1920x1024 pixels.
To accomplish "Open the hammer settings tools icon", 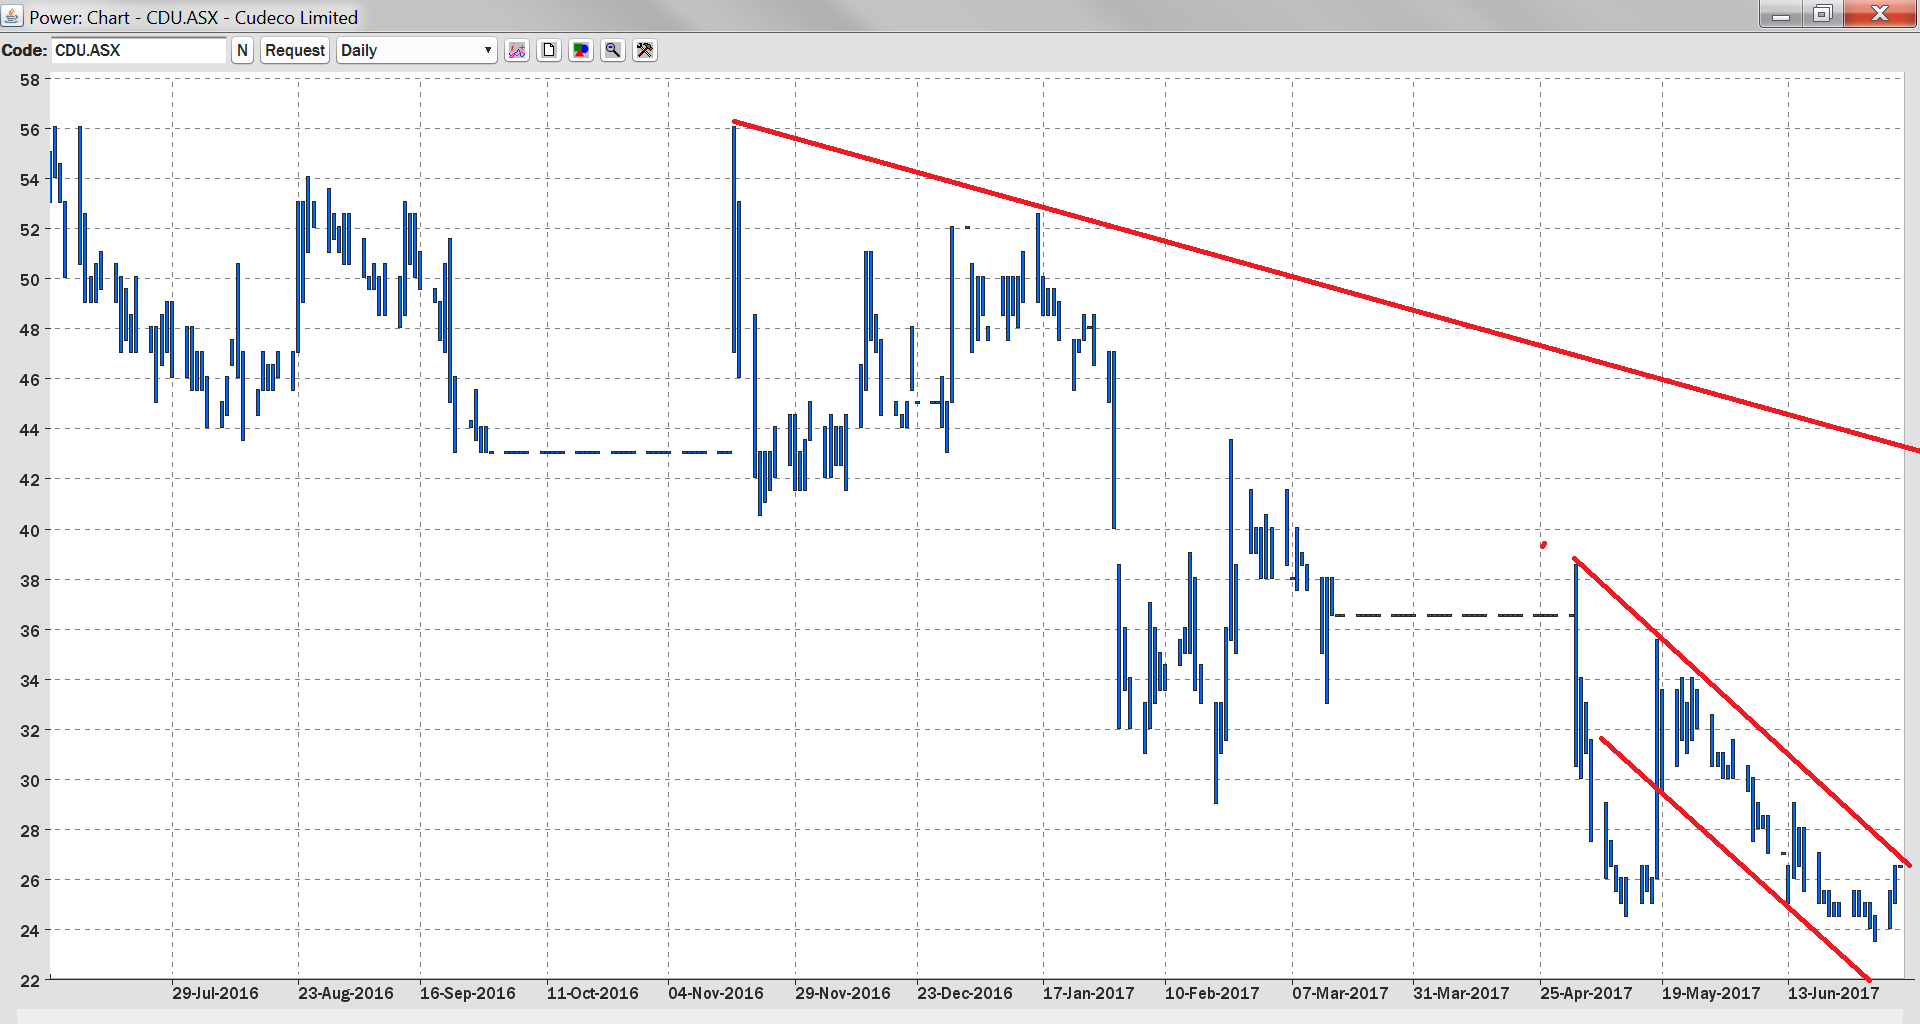I will point(645,50).
